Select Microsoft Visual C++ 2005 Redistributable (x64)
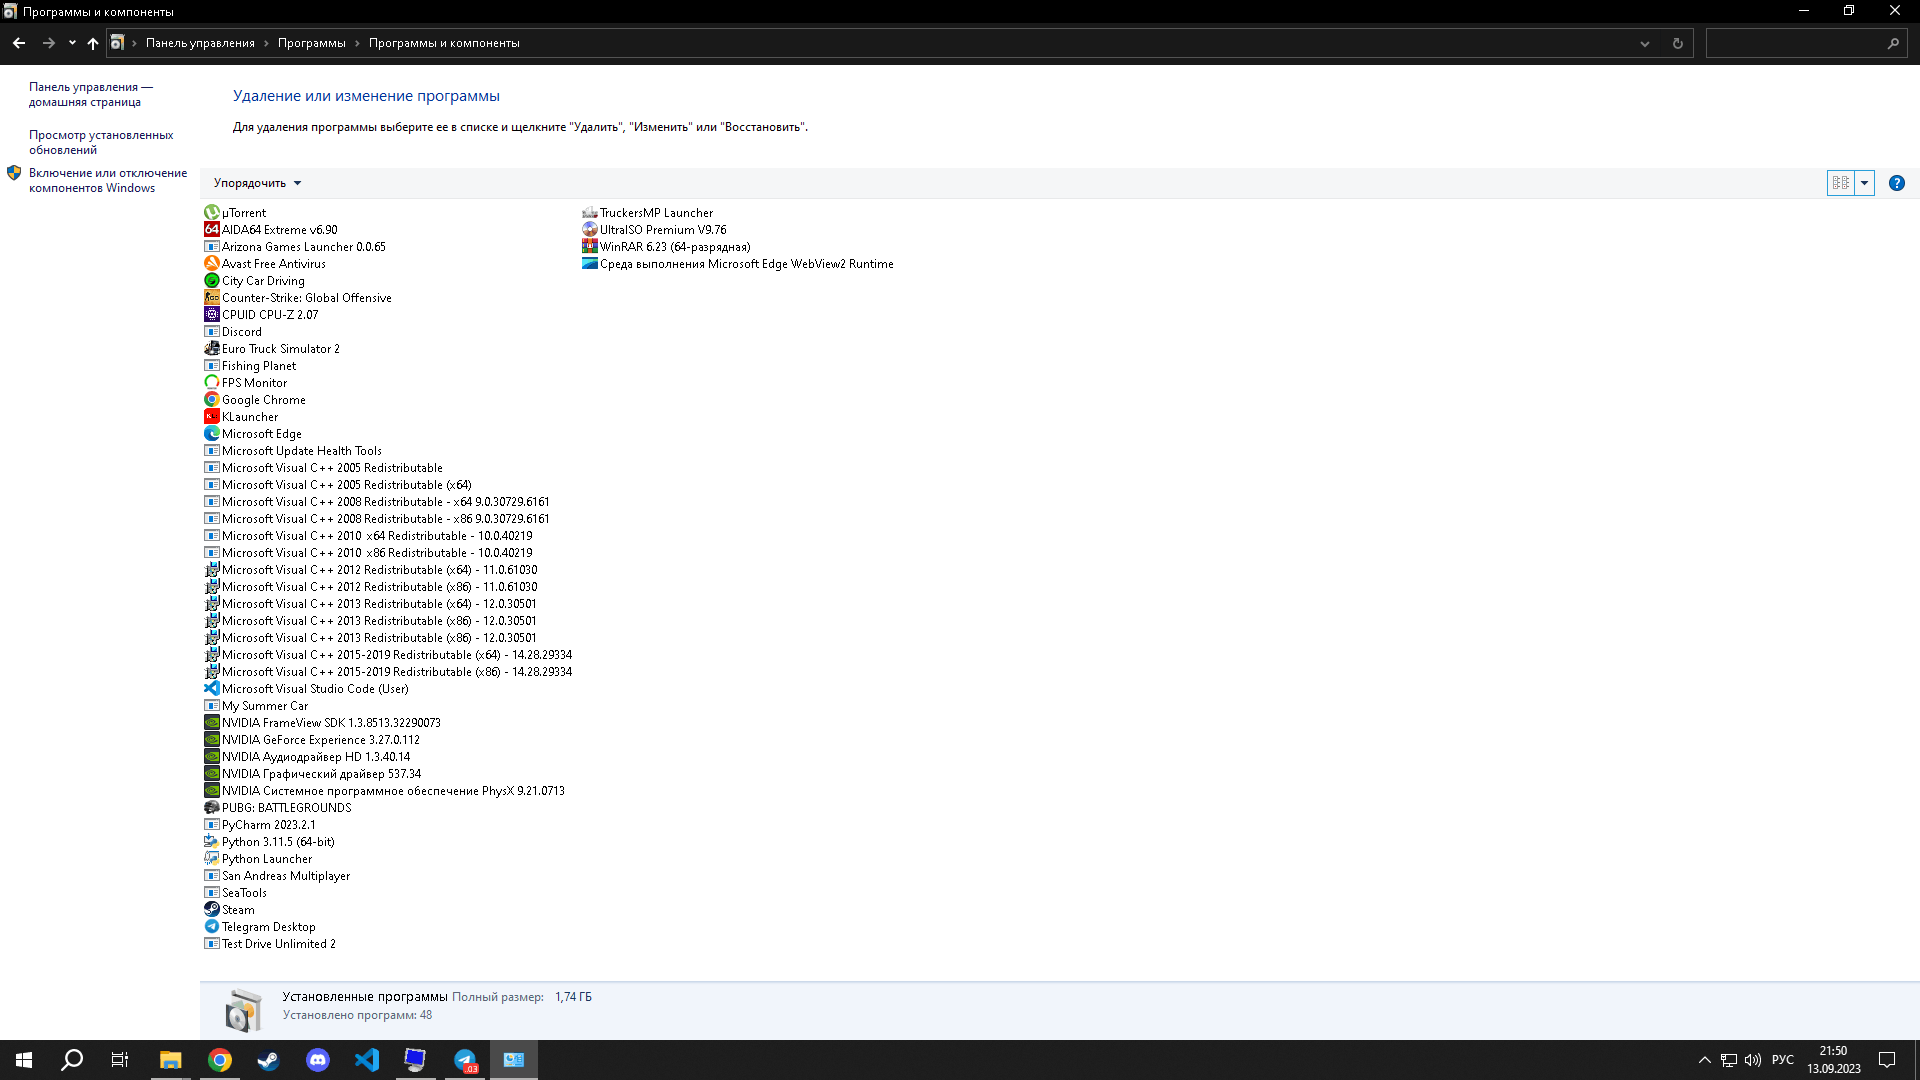 (338, 485)
